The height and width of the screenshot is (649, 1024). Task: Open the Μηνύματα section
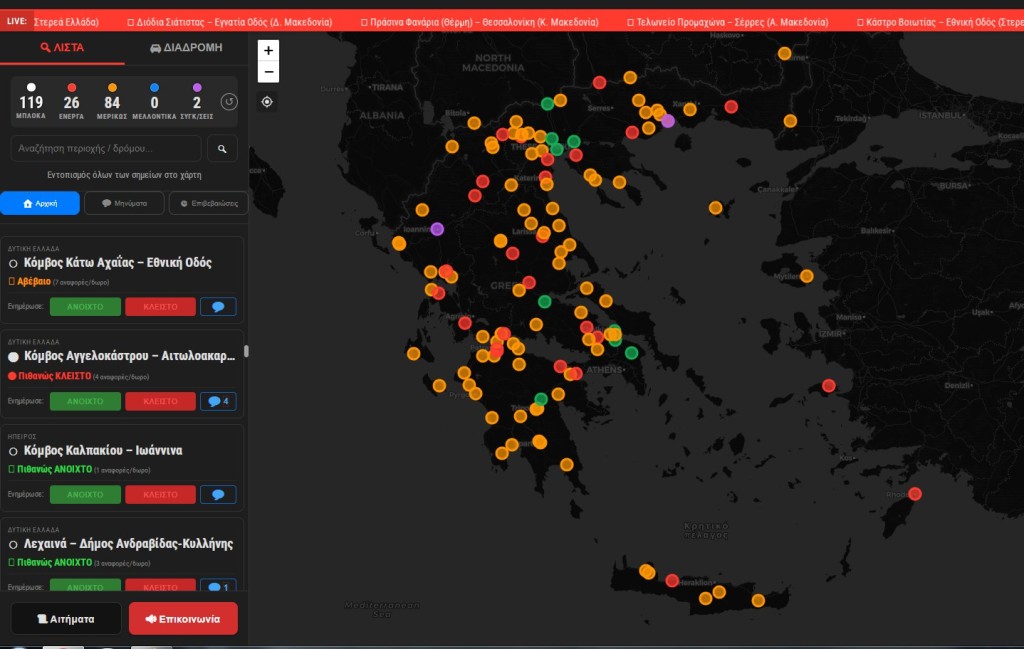(x=124, y=203)
